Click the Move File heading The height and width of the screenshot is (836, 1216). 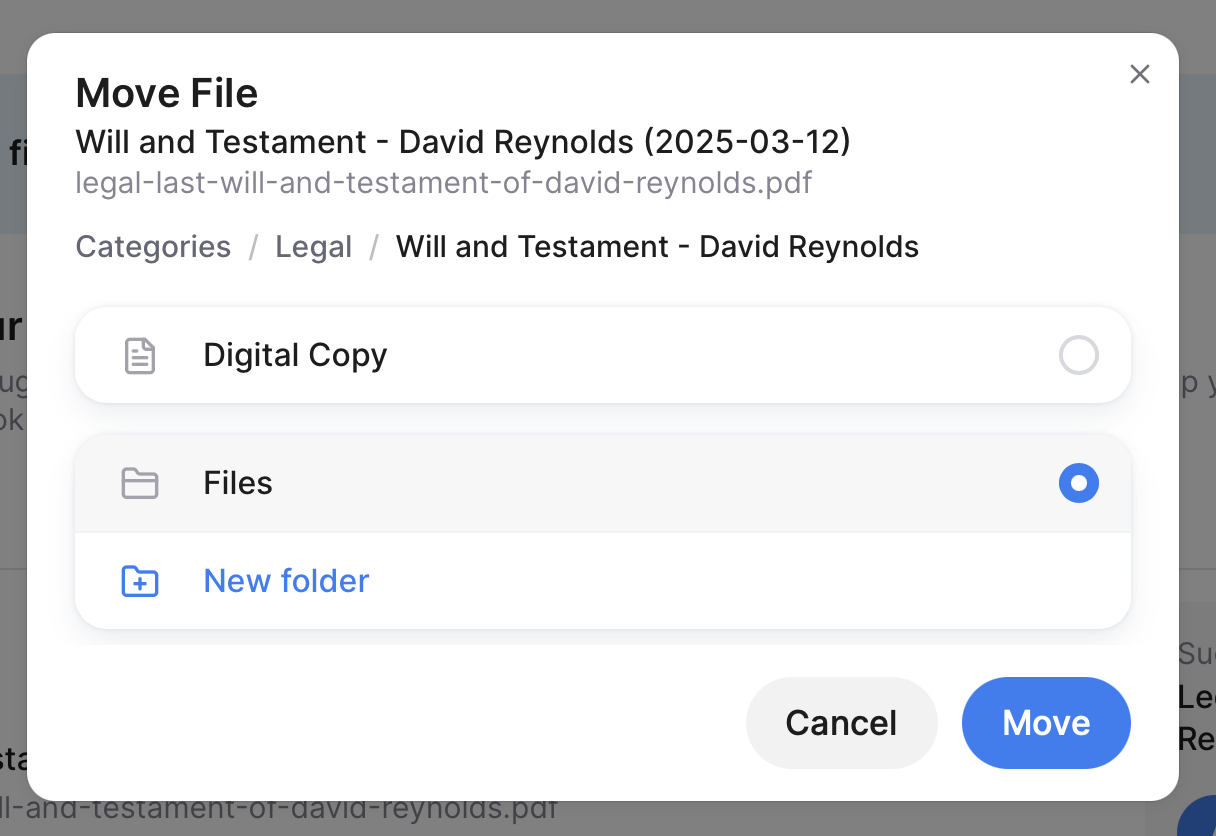point(167,94)
